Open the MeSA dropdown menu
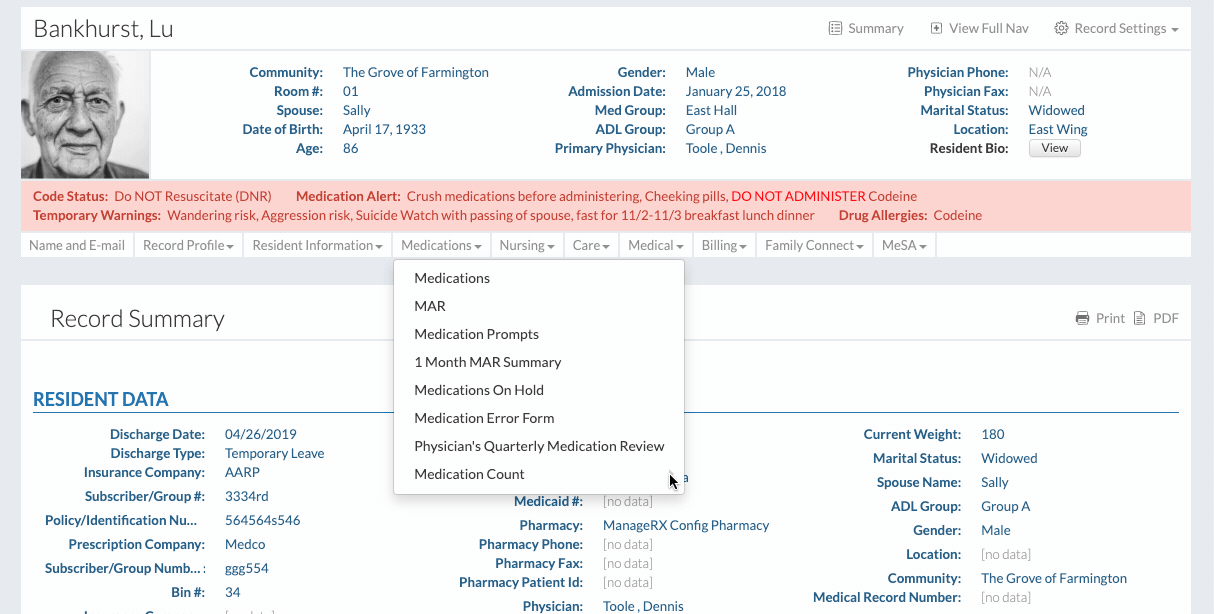Image resolution: width=1214 pixels, height=614 pixels. pos(904,246)
